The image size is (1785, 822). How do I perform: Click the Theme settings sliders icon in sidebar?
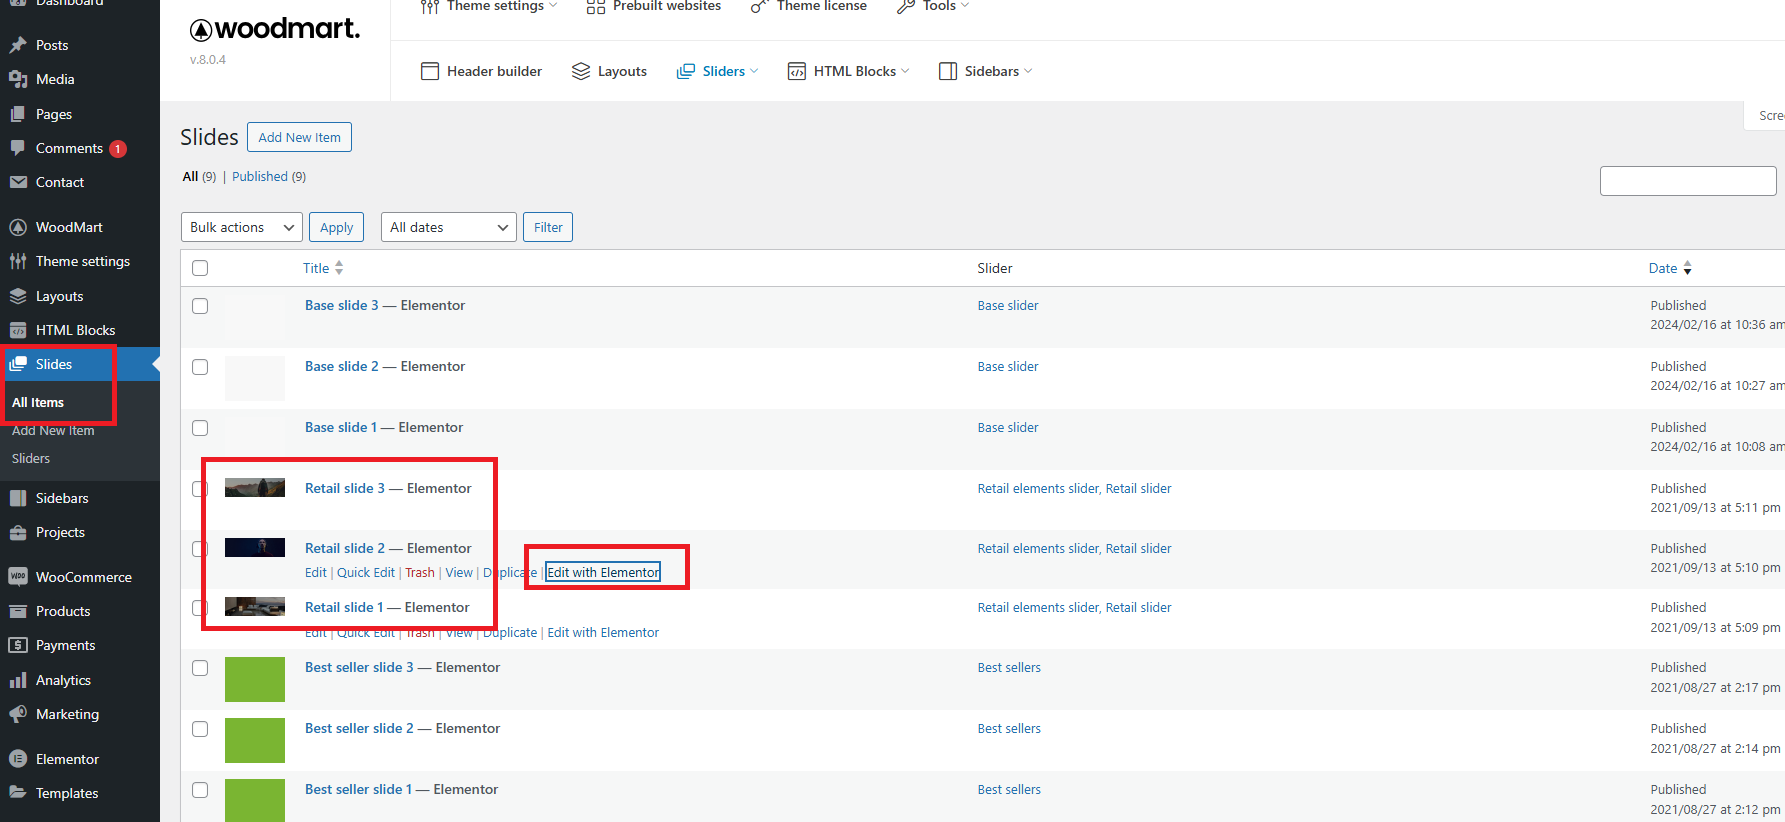18,261
